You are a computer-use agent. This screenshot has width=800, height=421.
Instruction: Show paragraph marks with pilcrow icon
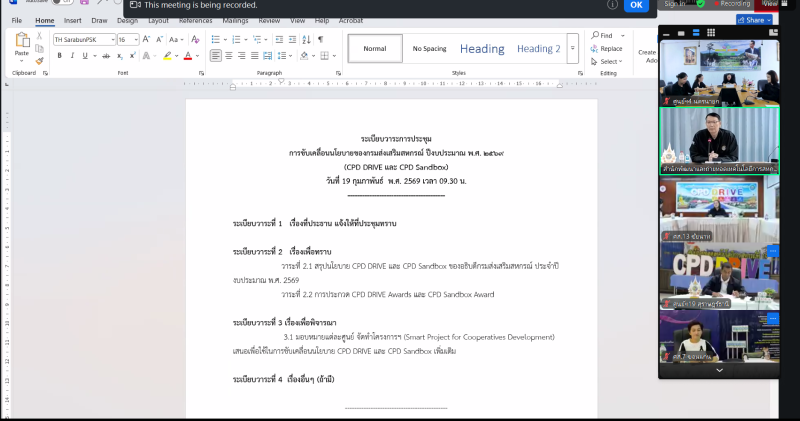pos(320,39)
